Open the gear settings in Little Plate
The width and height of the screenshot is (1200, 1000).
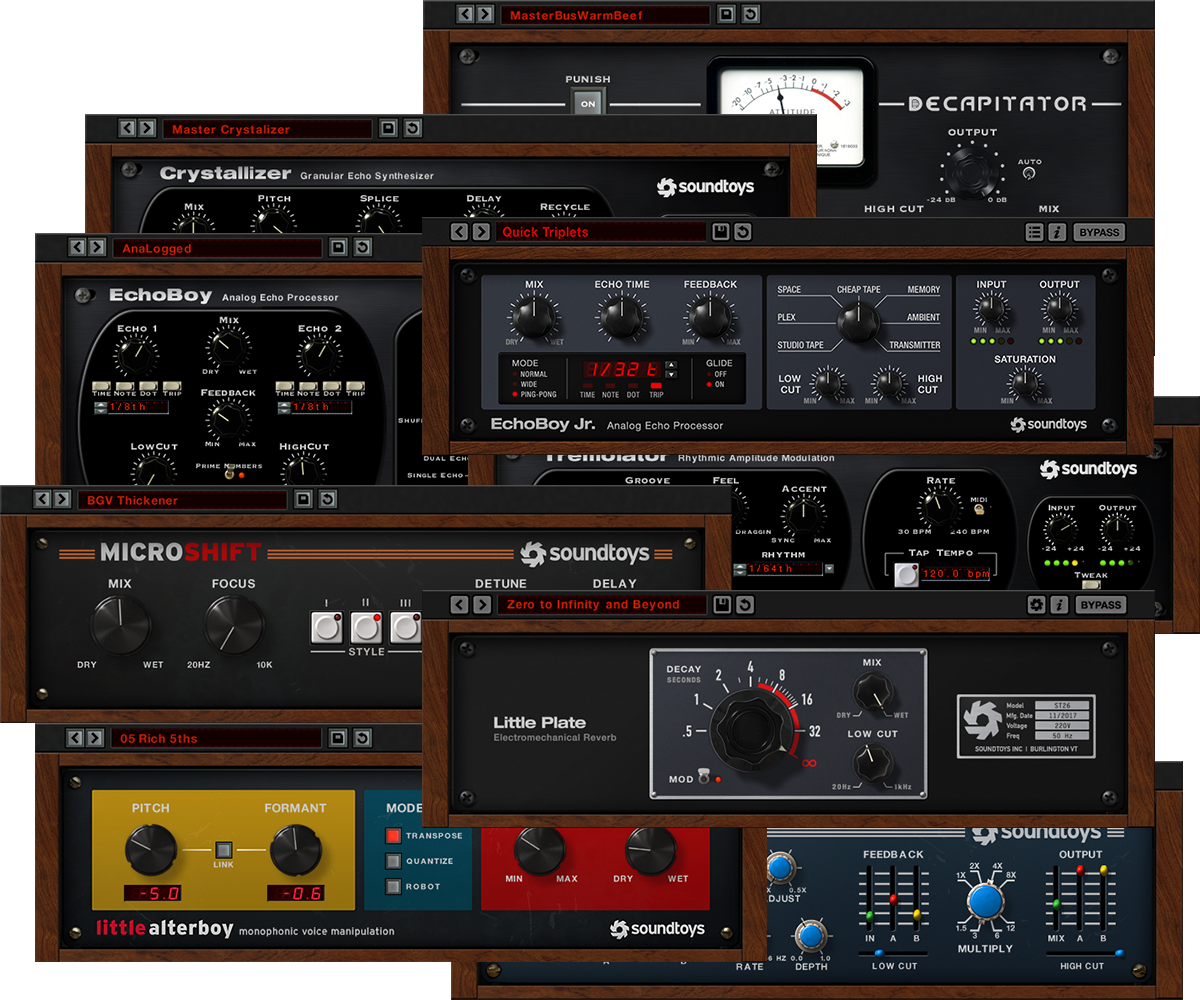[x=1036, y=604]
